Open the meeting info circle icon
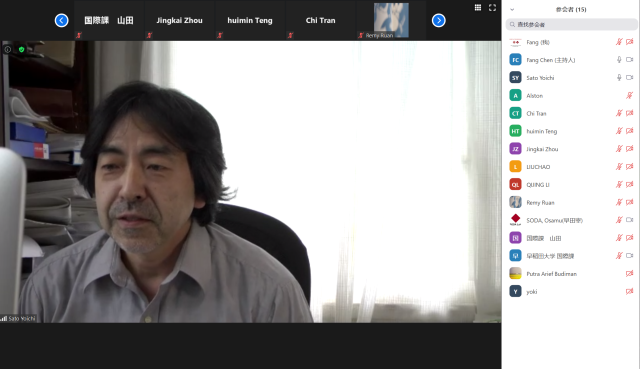This screenshot has height=369, width=640. (8, 49)
